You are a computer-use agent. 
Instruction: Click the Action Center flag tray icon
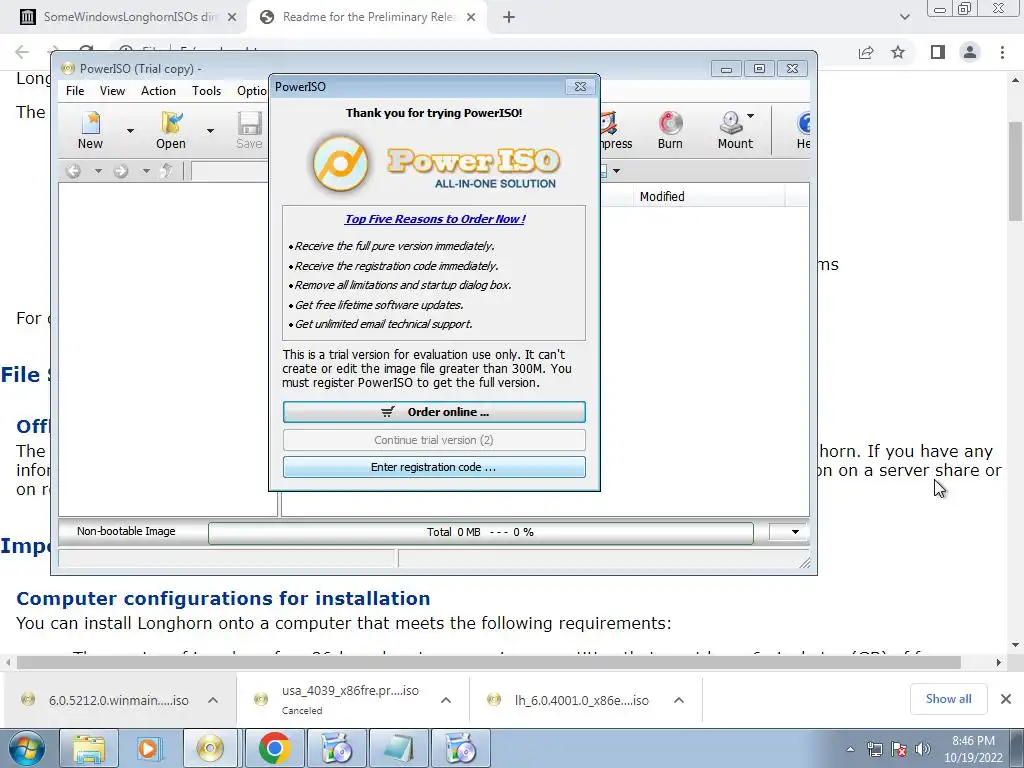click(899, 750)
